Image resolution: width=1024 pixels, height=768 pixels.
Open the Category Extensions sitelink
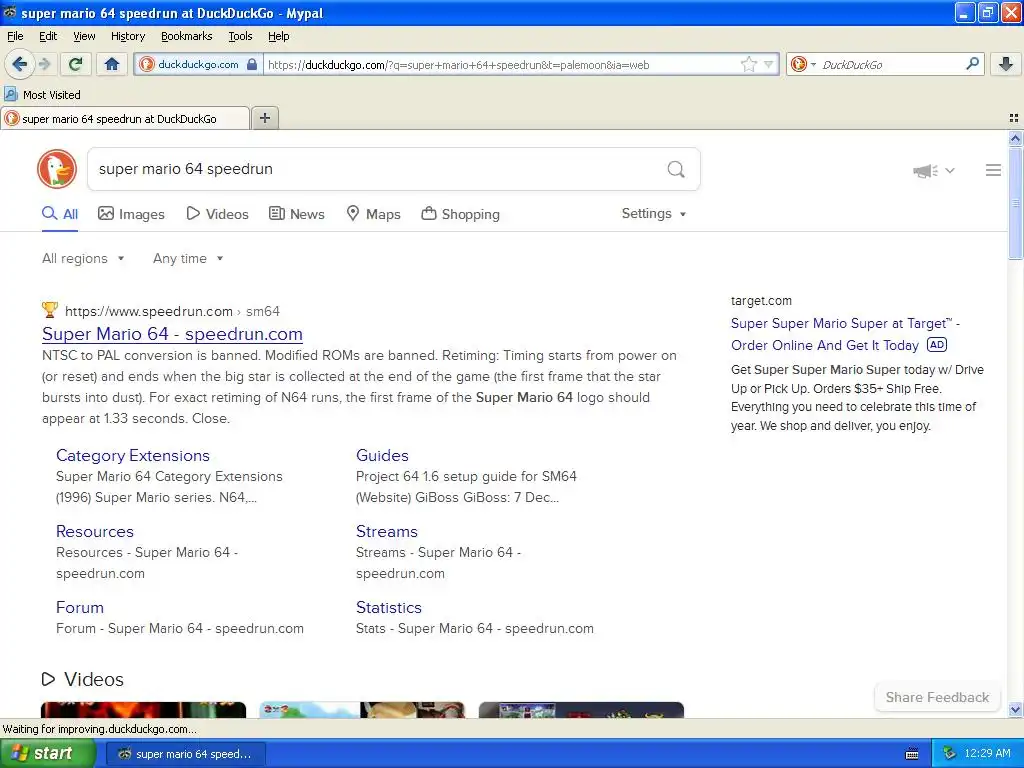tap(133, 455)
